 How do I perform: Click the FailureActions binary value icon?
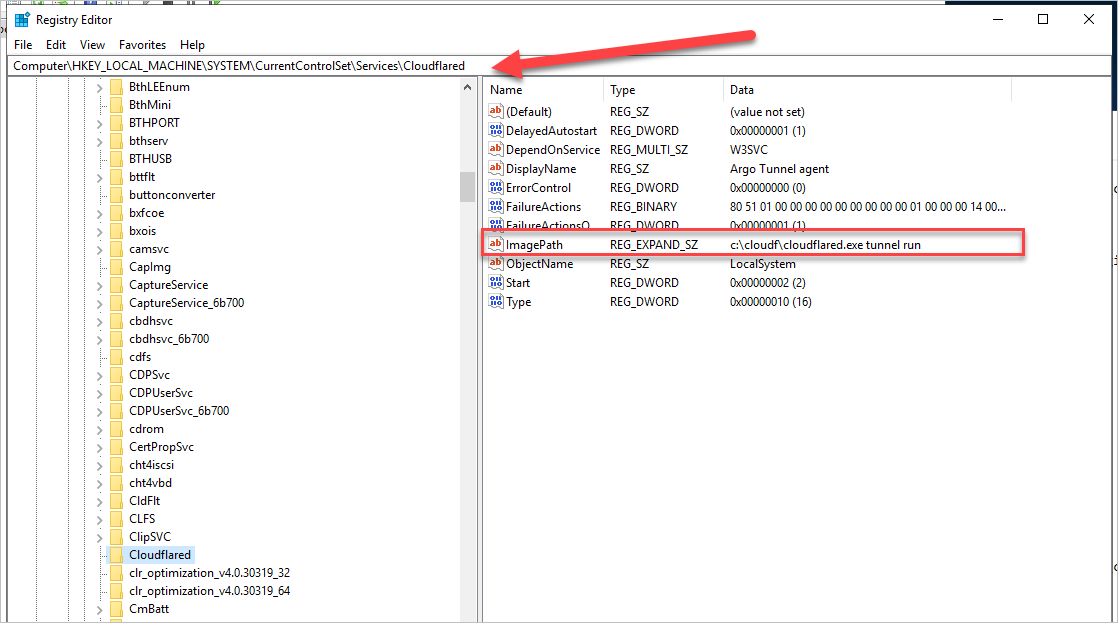point(496,207)
